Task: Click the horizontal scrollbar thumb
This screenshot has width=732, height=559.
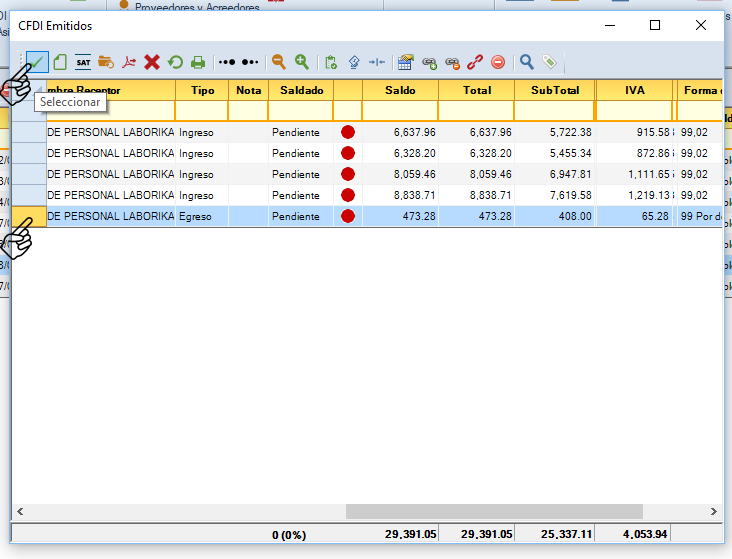Action: 494,511
